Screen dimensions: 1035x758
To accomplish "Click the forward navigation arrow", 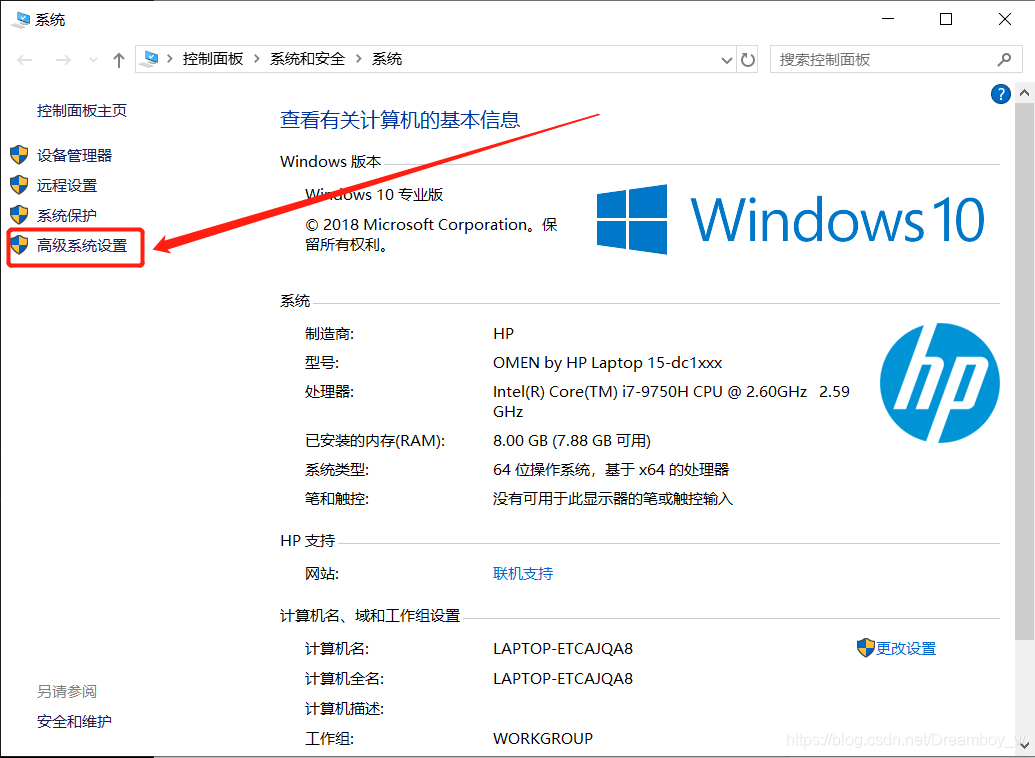I will click(x=63, y=60).
